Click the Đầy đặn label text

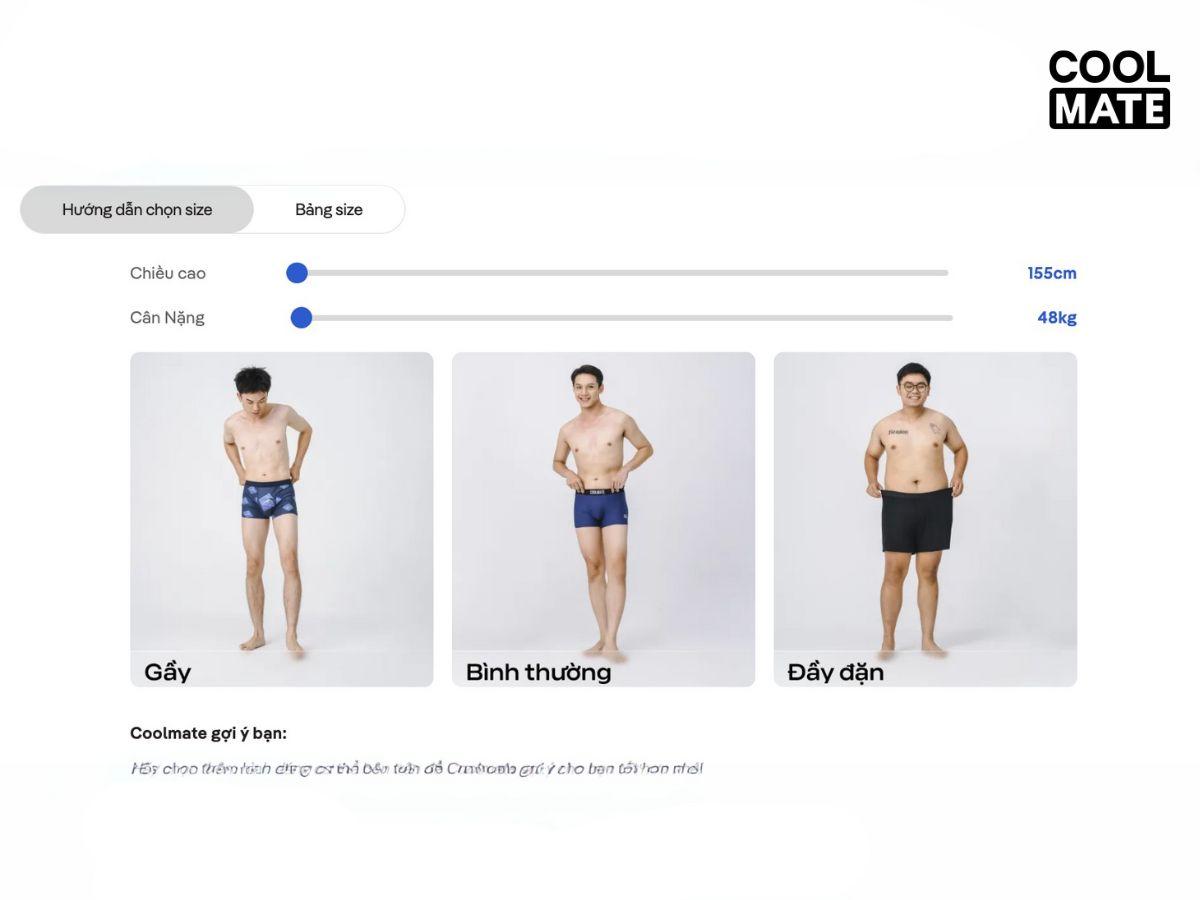(836, 672)
